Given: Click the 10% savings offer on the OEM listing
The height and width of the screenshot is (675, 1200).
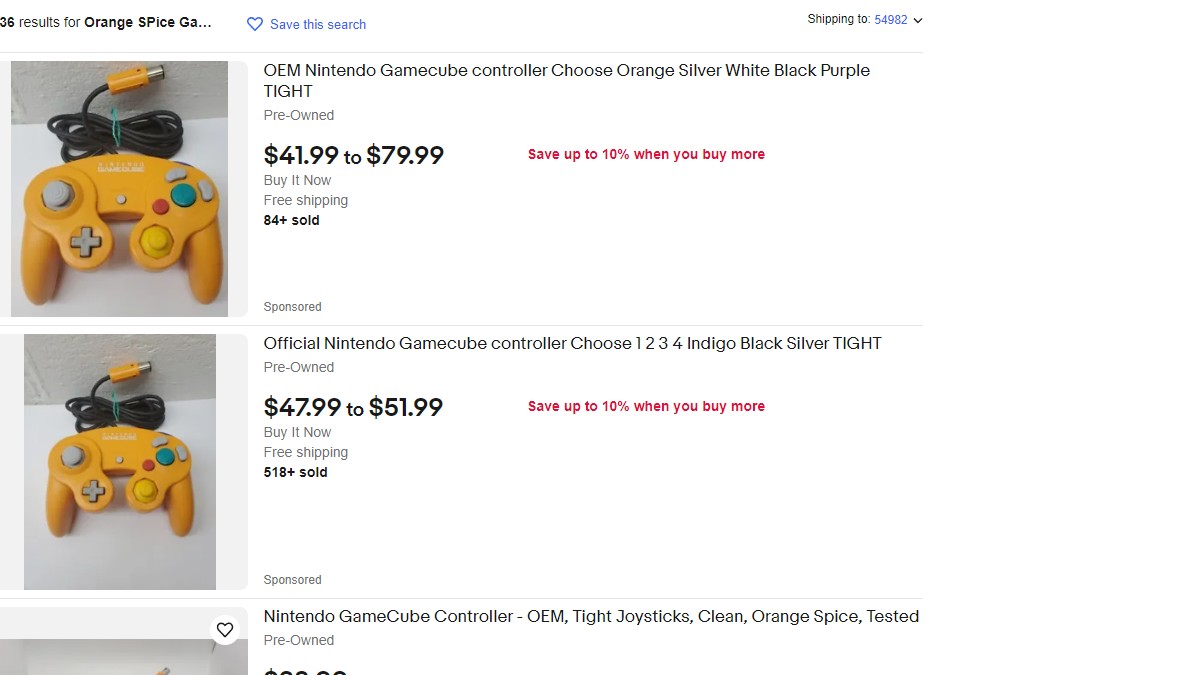Looking at the screenshot, I should tap(646, 154).
